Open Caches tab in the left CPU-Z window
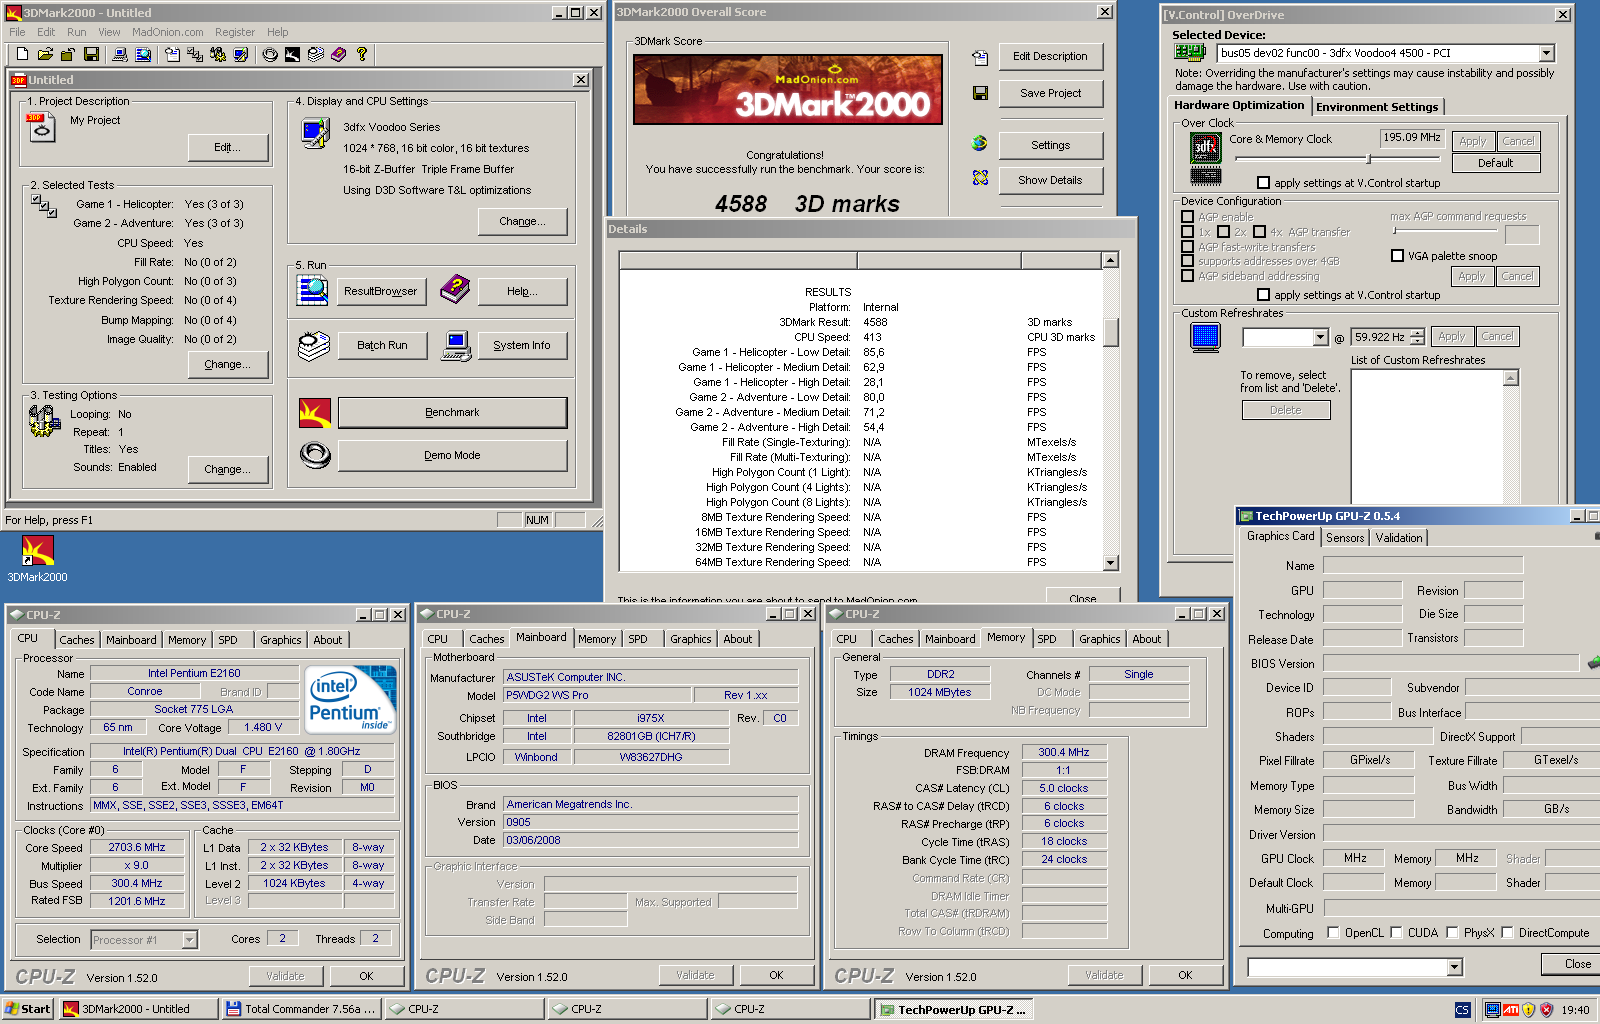The width and height of the screenshot is (1600, 1024). pos(76,640)
